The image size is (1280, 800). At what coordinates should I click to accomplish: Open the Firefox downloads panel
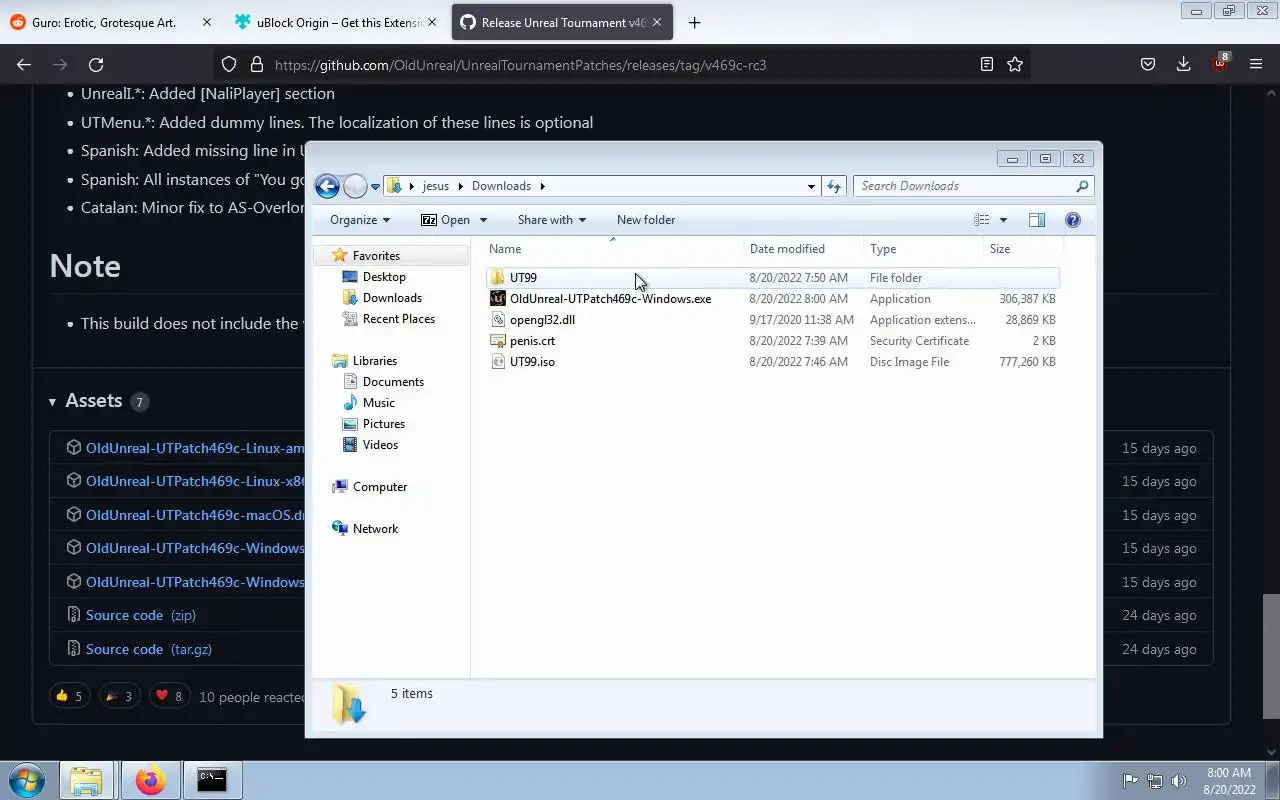click(1183, 65)
